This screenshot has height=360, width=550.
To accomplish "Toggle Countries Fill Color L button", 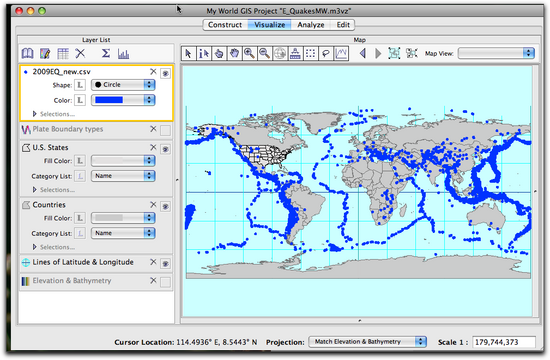I will click(80, 218).
